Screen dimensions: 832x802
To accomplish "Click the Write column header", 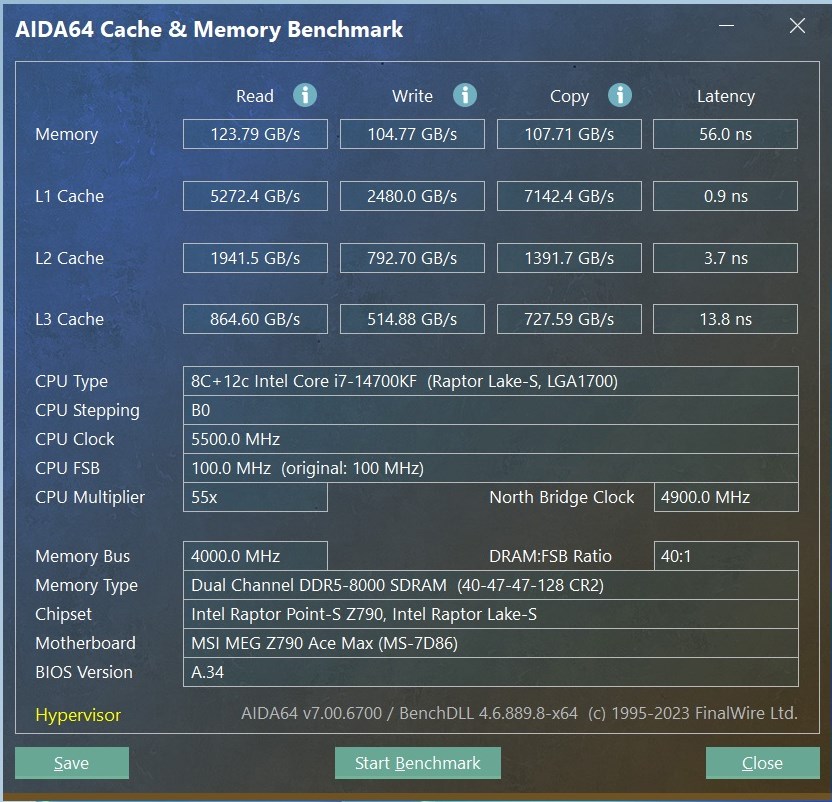I will click(x=412, y=96).
